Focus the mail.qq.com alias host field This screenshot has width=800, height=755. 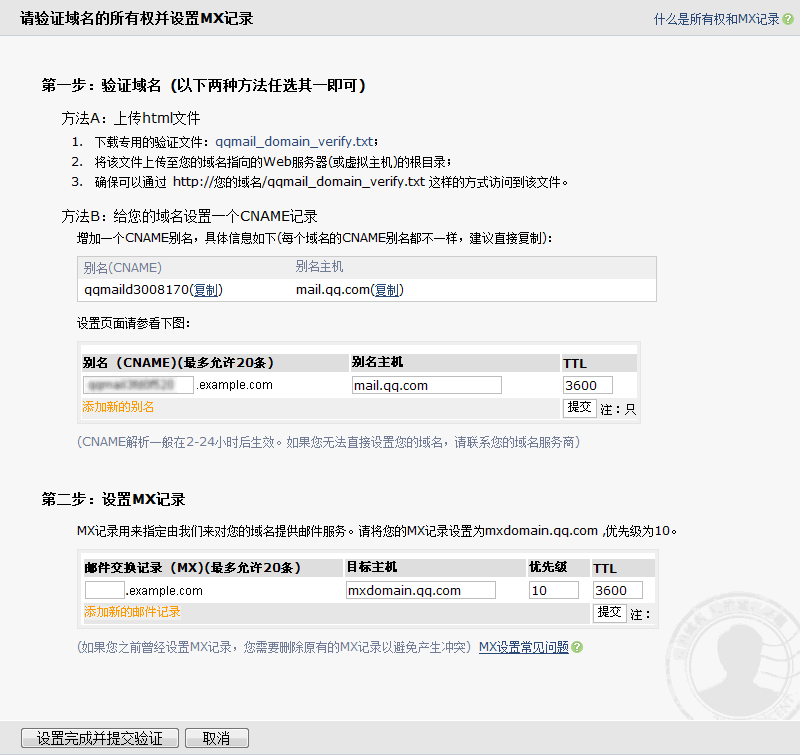(x=426, y=385)
